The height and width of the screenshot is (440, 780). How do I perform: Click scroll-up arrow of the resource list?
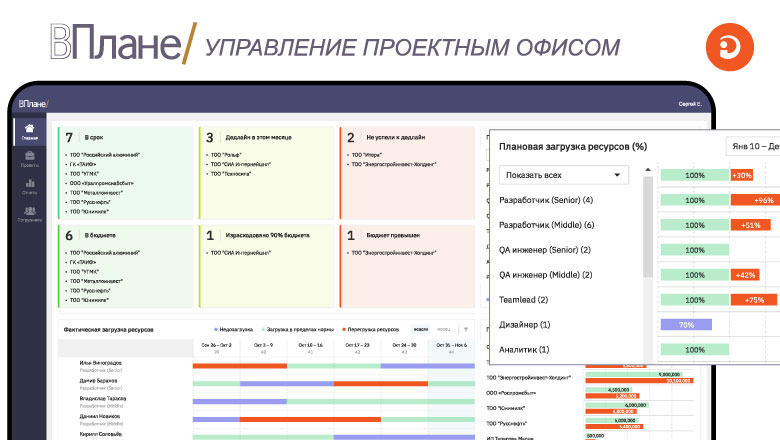pos(648,170)
